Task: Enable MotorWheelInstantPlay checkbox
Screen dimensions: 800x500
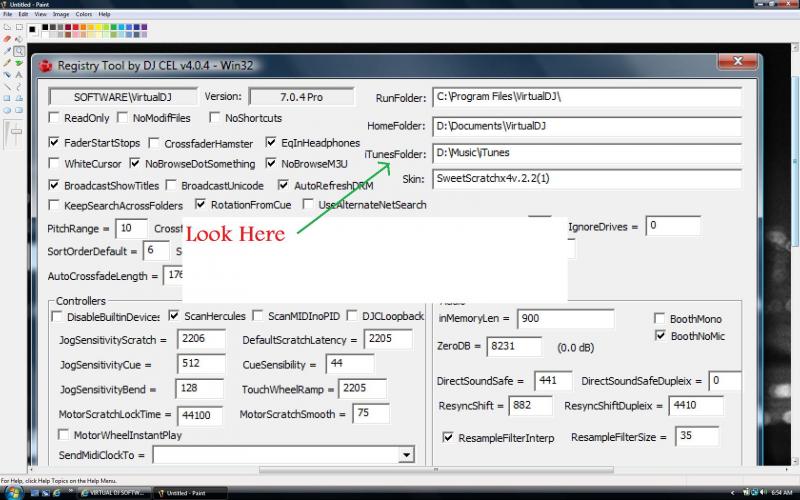Action: (x=63, y=435)
